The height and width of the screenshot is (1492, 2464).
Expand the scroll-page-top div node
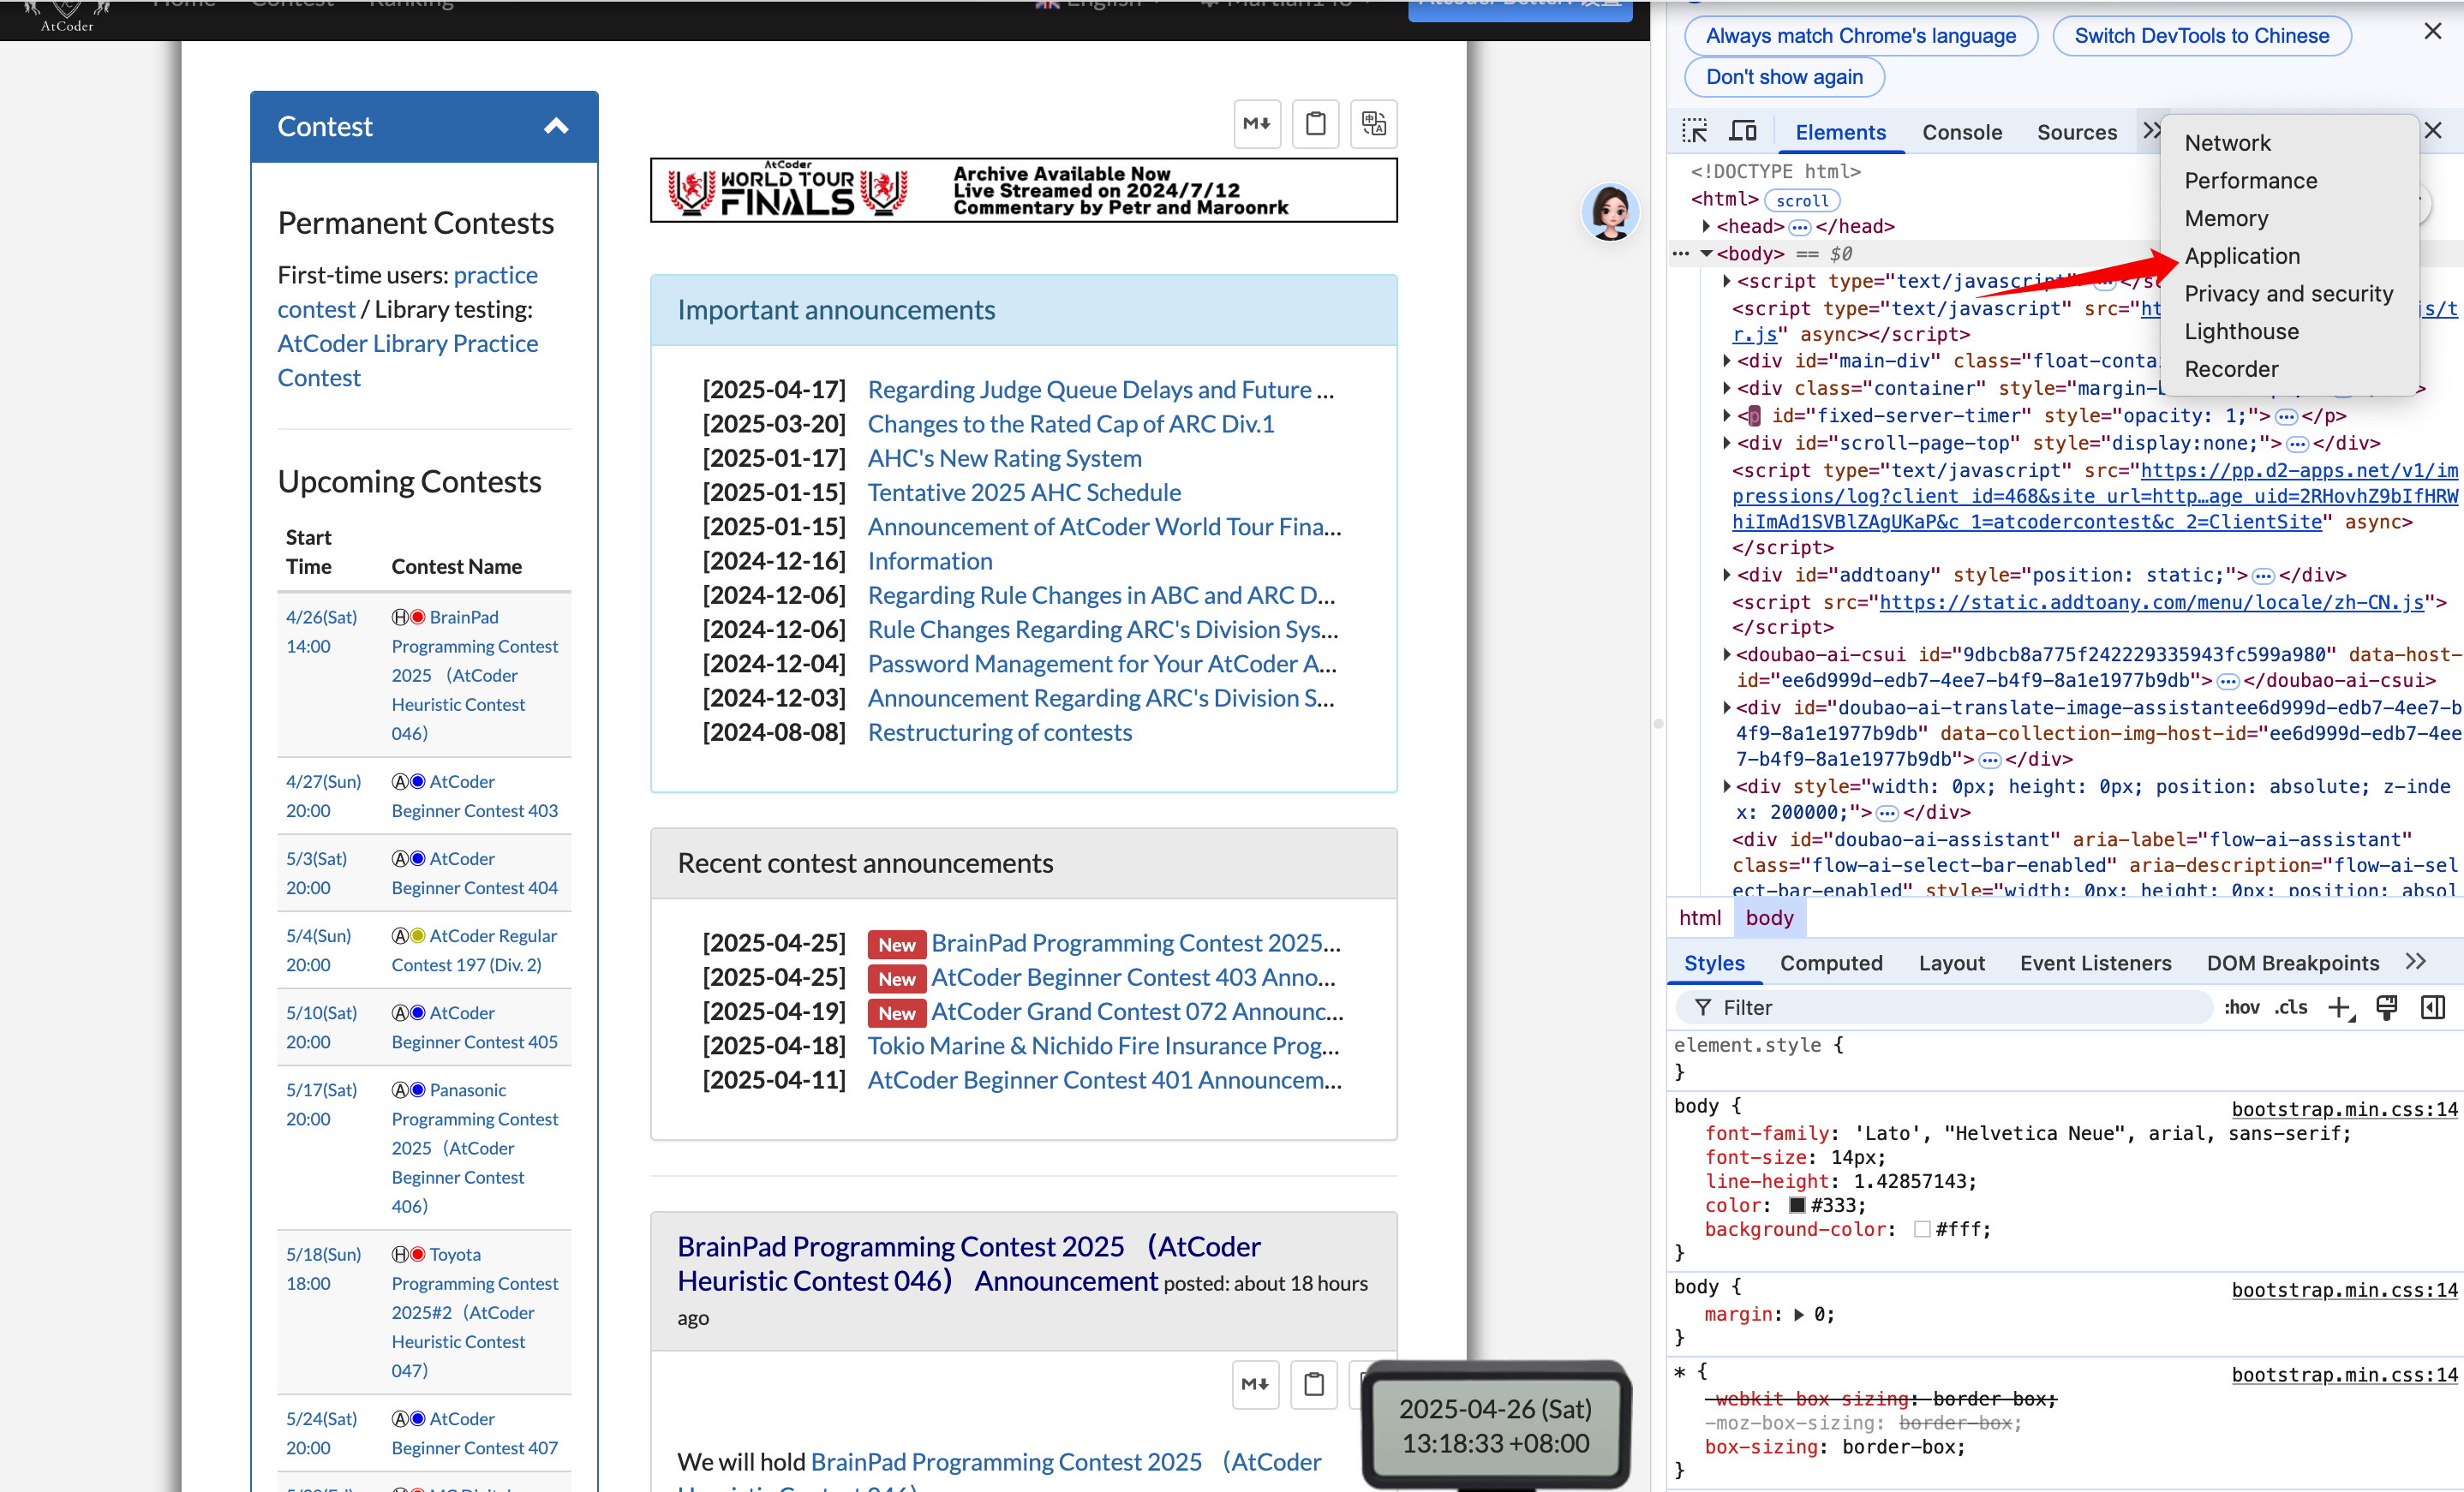click(1726, 443)
